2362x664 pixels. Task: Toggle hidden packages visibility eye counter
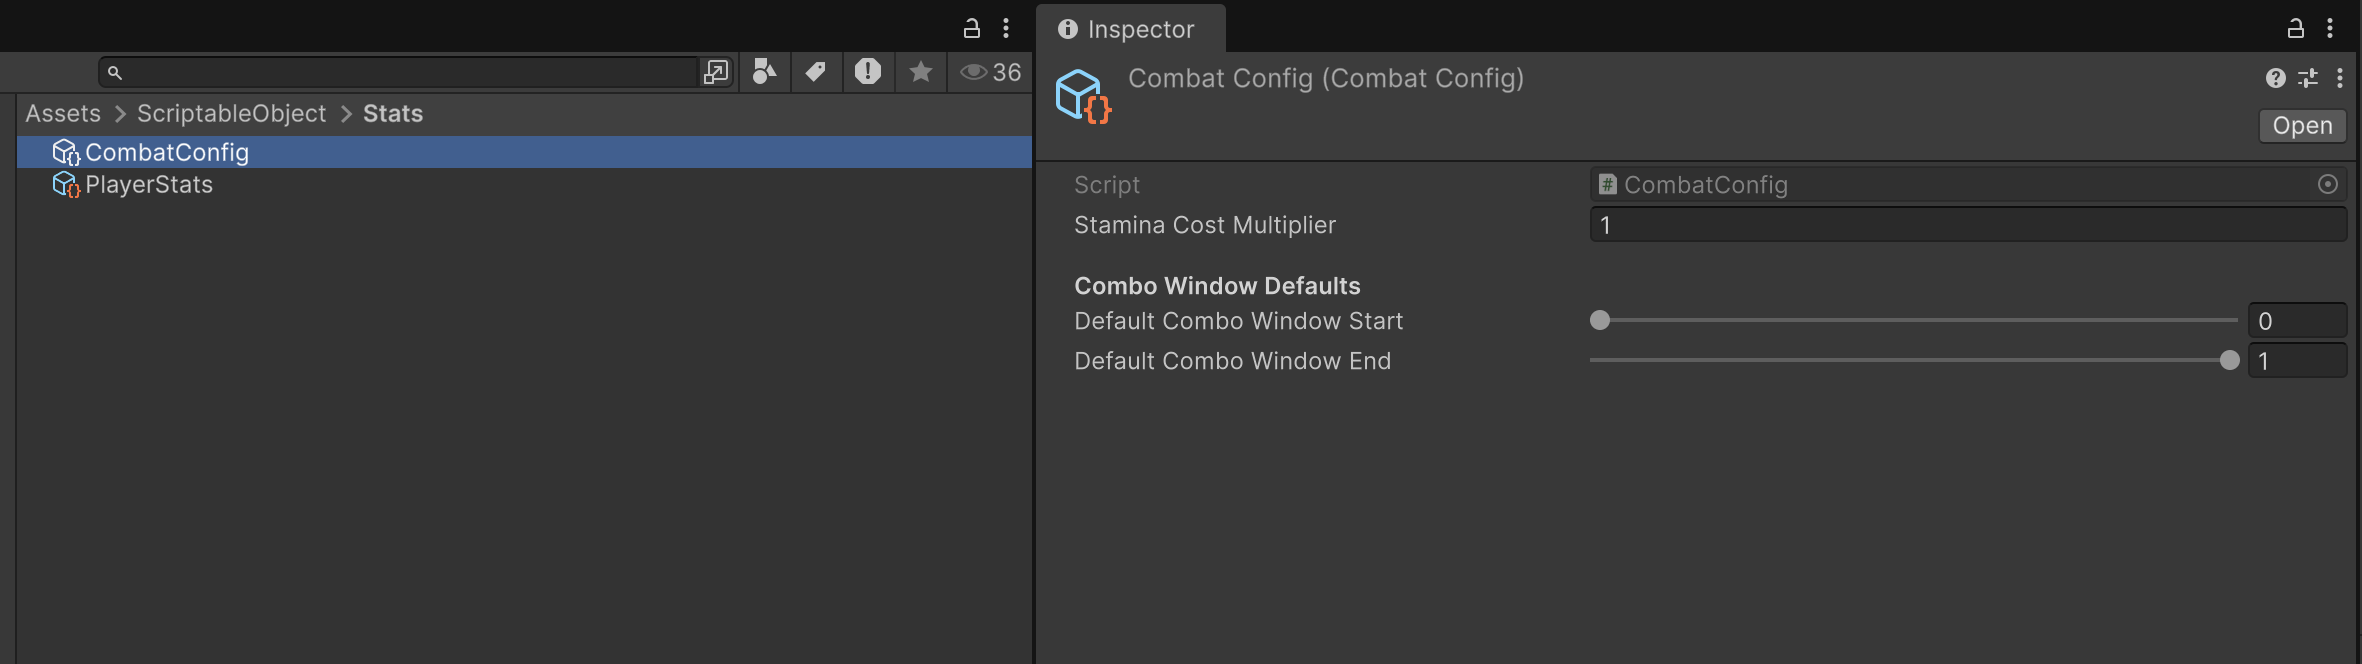[x=990, y=72]
